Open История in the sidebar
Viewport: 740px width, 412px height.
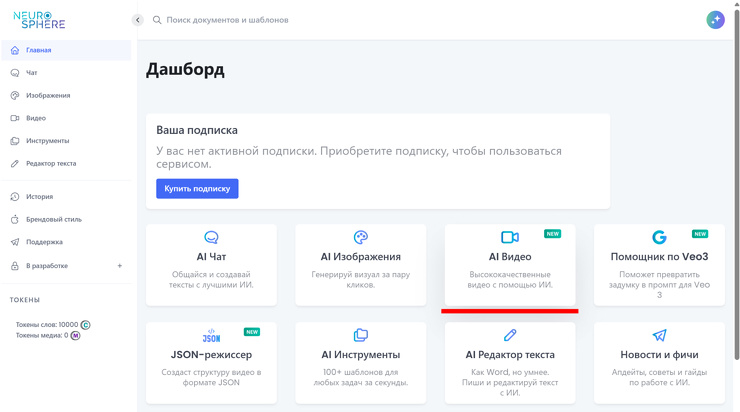pos(40,197)
